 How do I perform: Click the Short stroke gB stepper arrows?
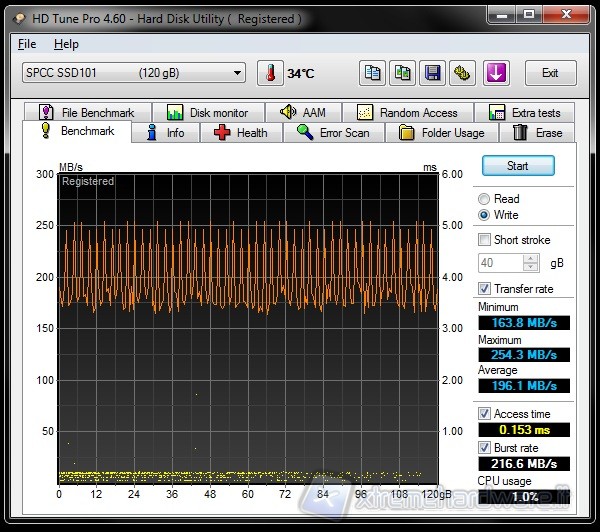coord(532,263)
